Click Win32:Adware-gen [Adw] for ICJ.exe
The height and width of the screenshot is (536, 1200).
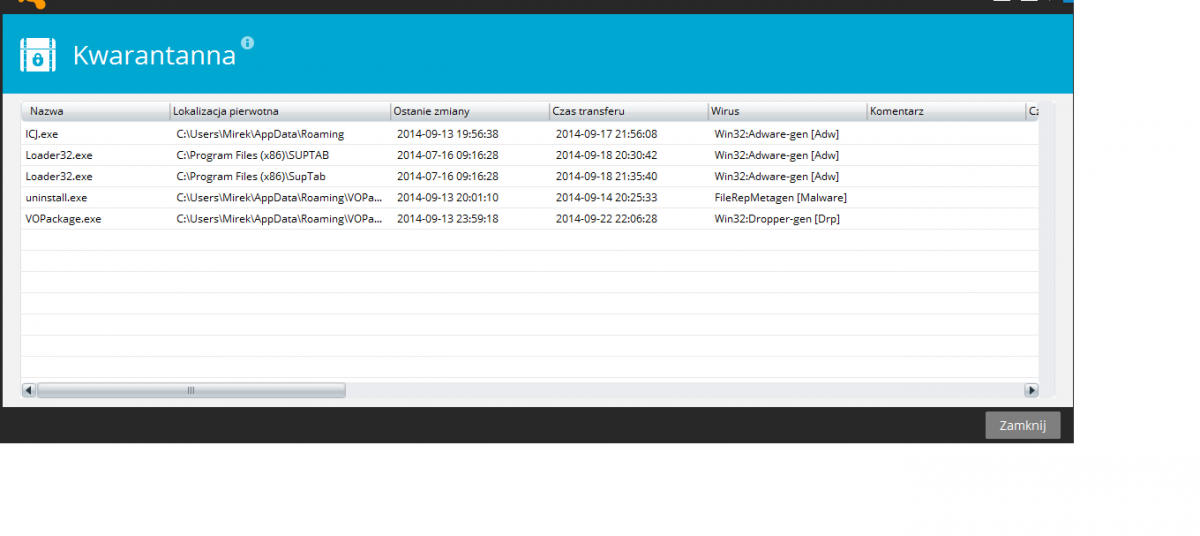tap(777, 134)
